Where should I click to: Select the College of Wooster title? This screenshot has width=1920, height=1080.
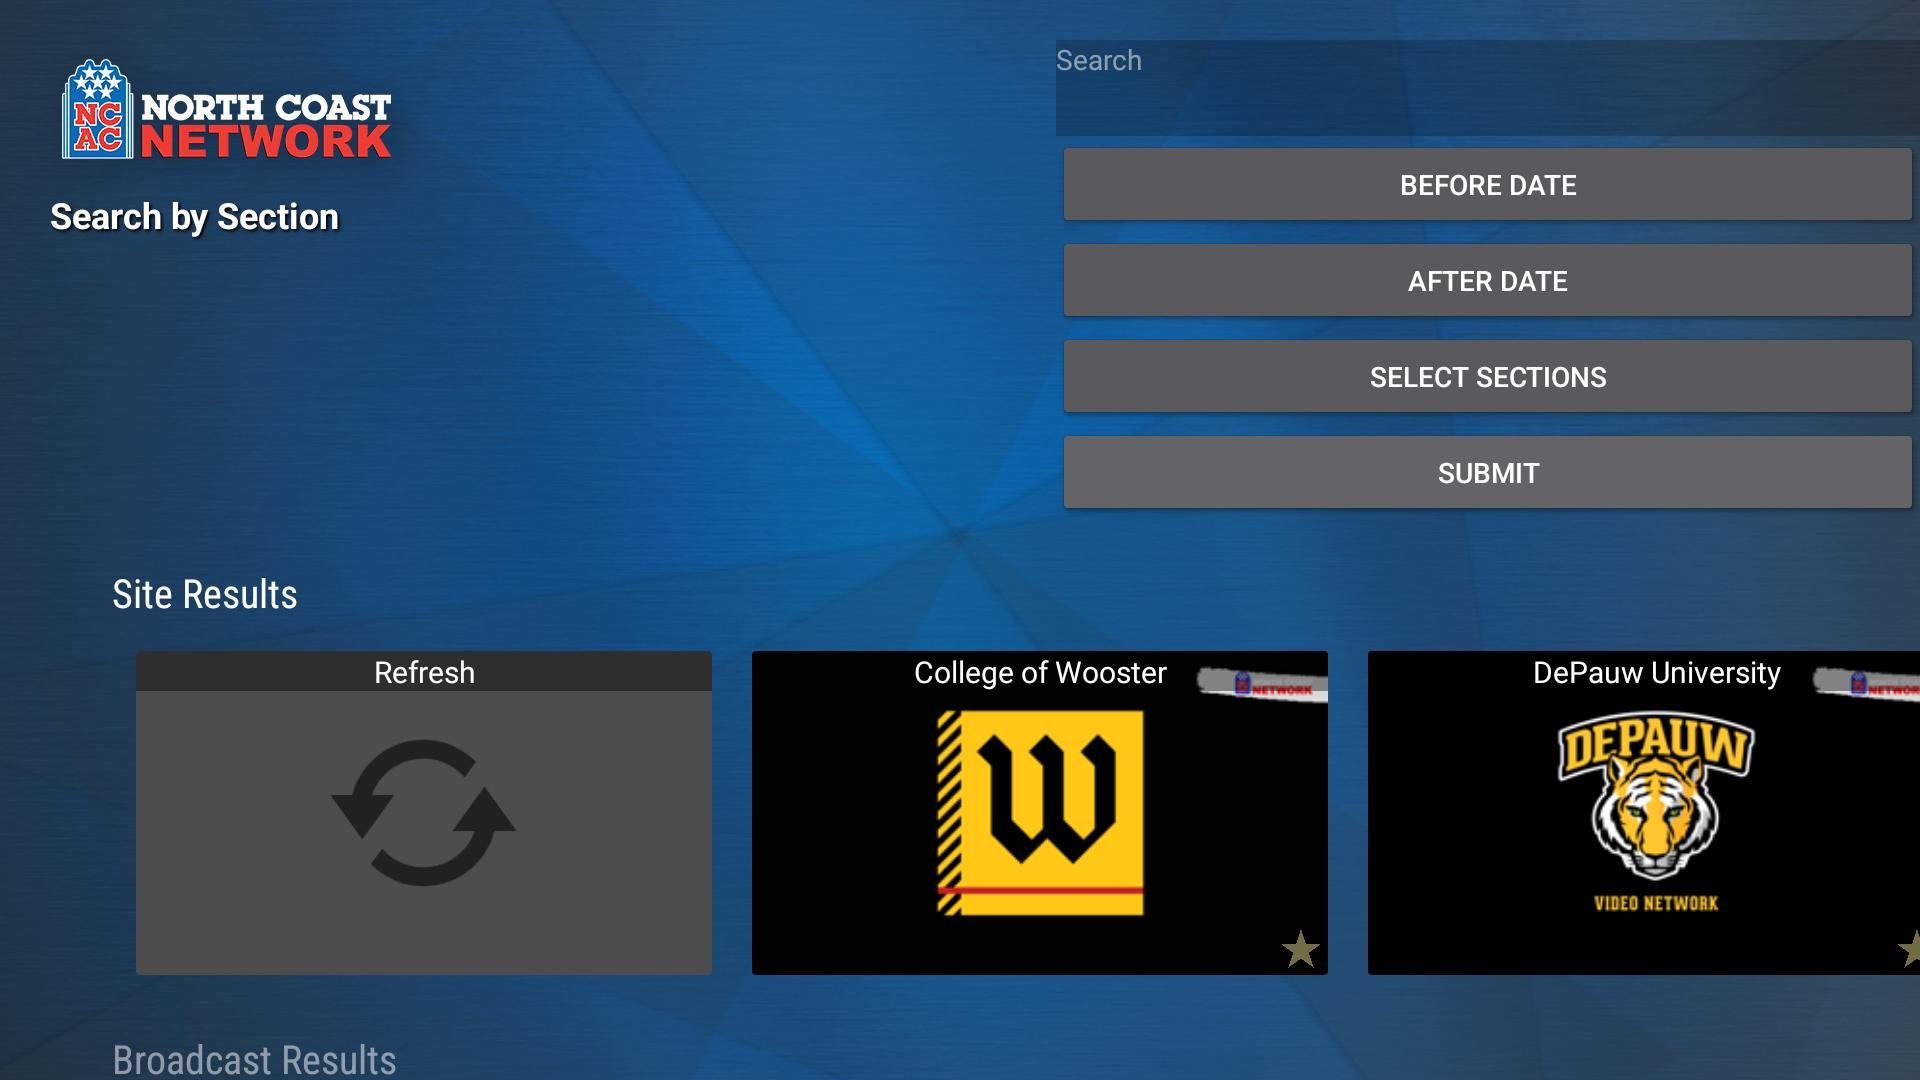click(x=1040, y=672)
